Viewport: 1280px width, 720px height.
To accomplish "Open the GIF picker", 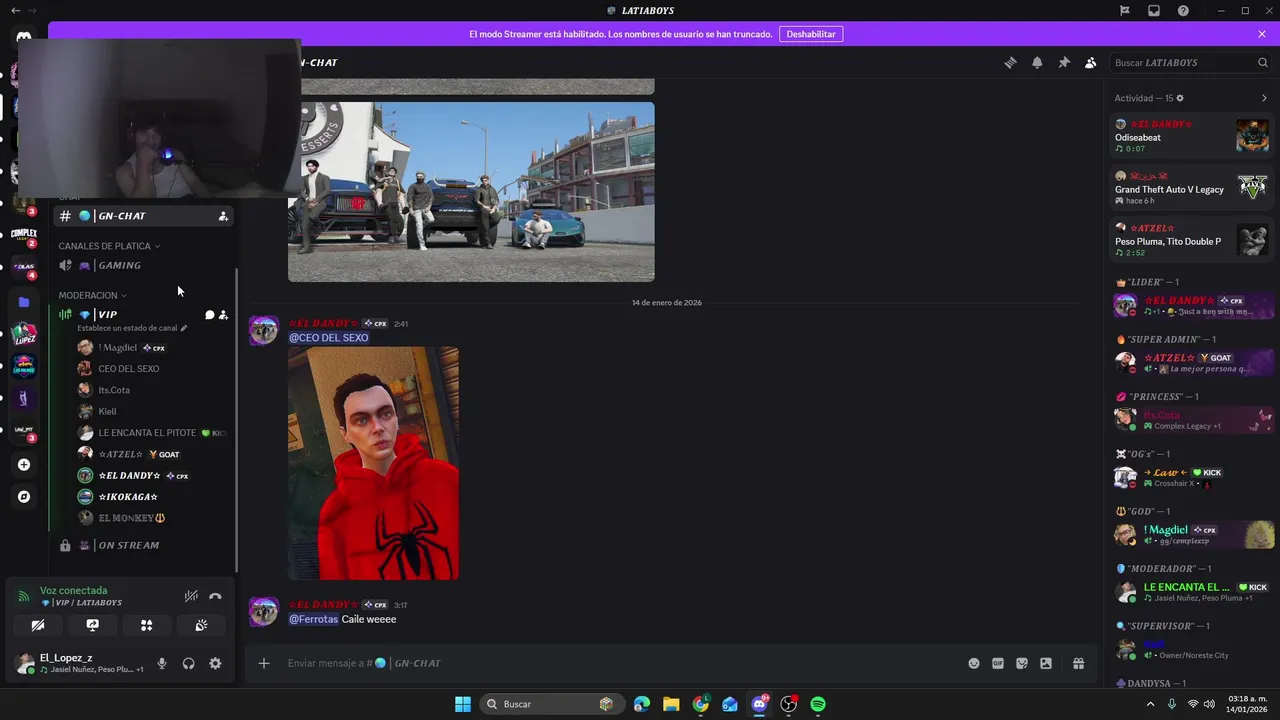I will coord(998,663).
